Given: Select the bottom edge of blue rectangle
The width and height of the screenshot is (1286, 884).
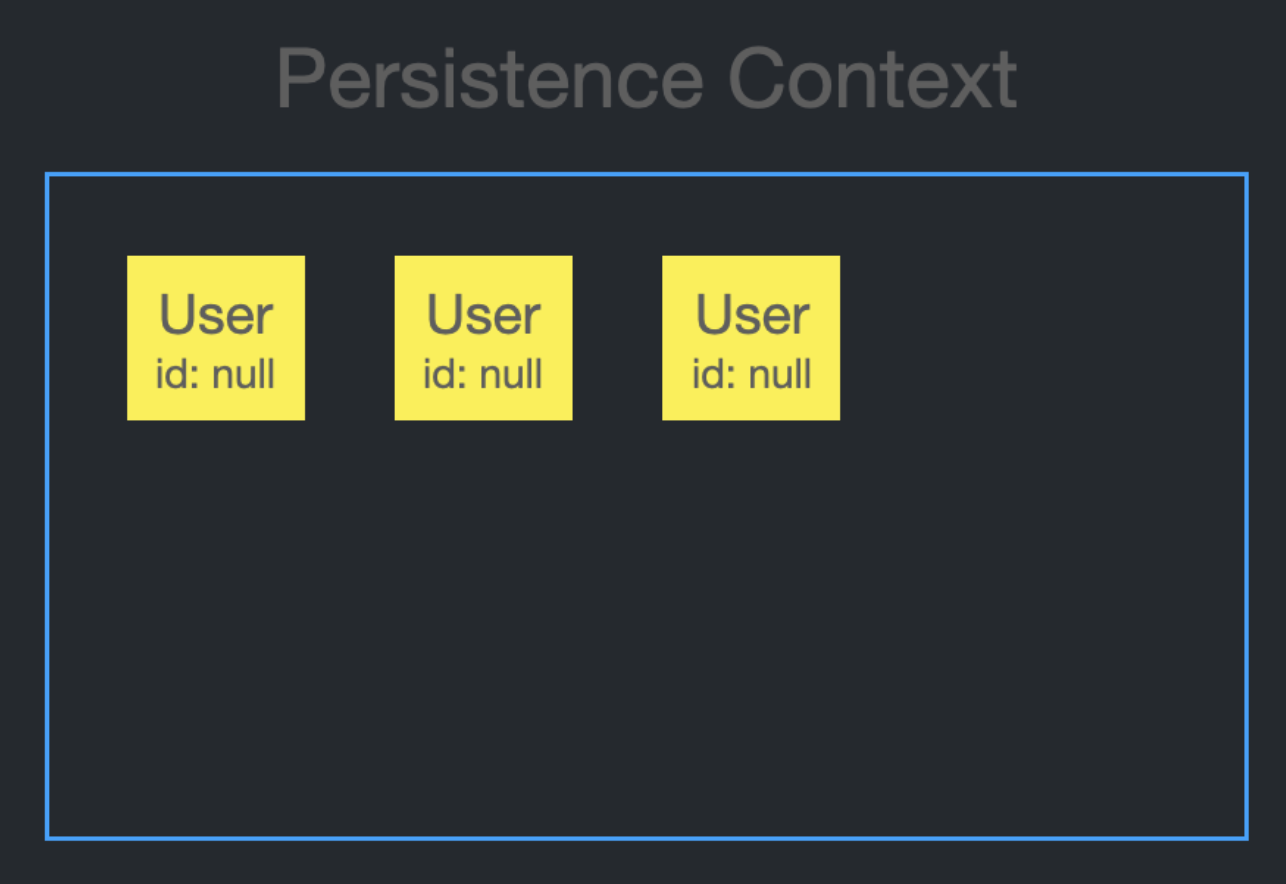Looking at the screenshot, I should pyautogui.click(x=646, y=838).
